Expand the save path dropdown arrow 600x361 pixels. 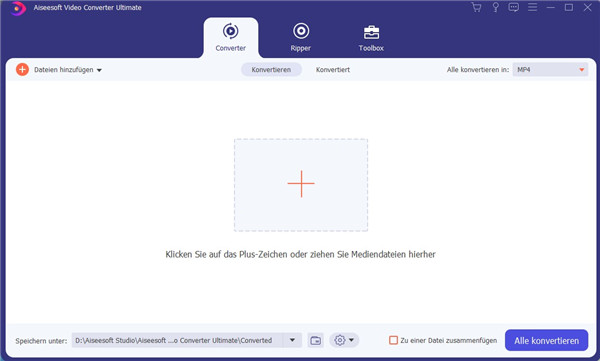click(x=292, y=340)
